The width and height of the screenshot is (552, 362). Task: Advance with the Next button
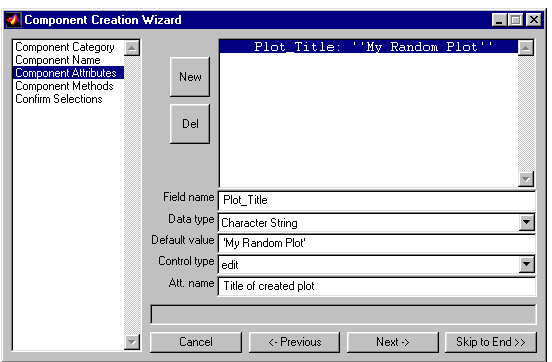[x=393, y=342]
